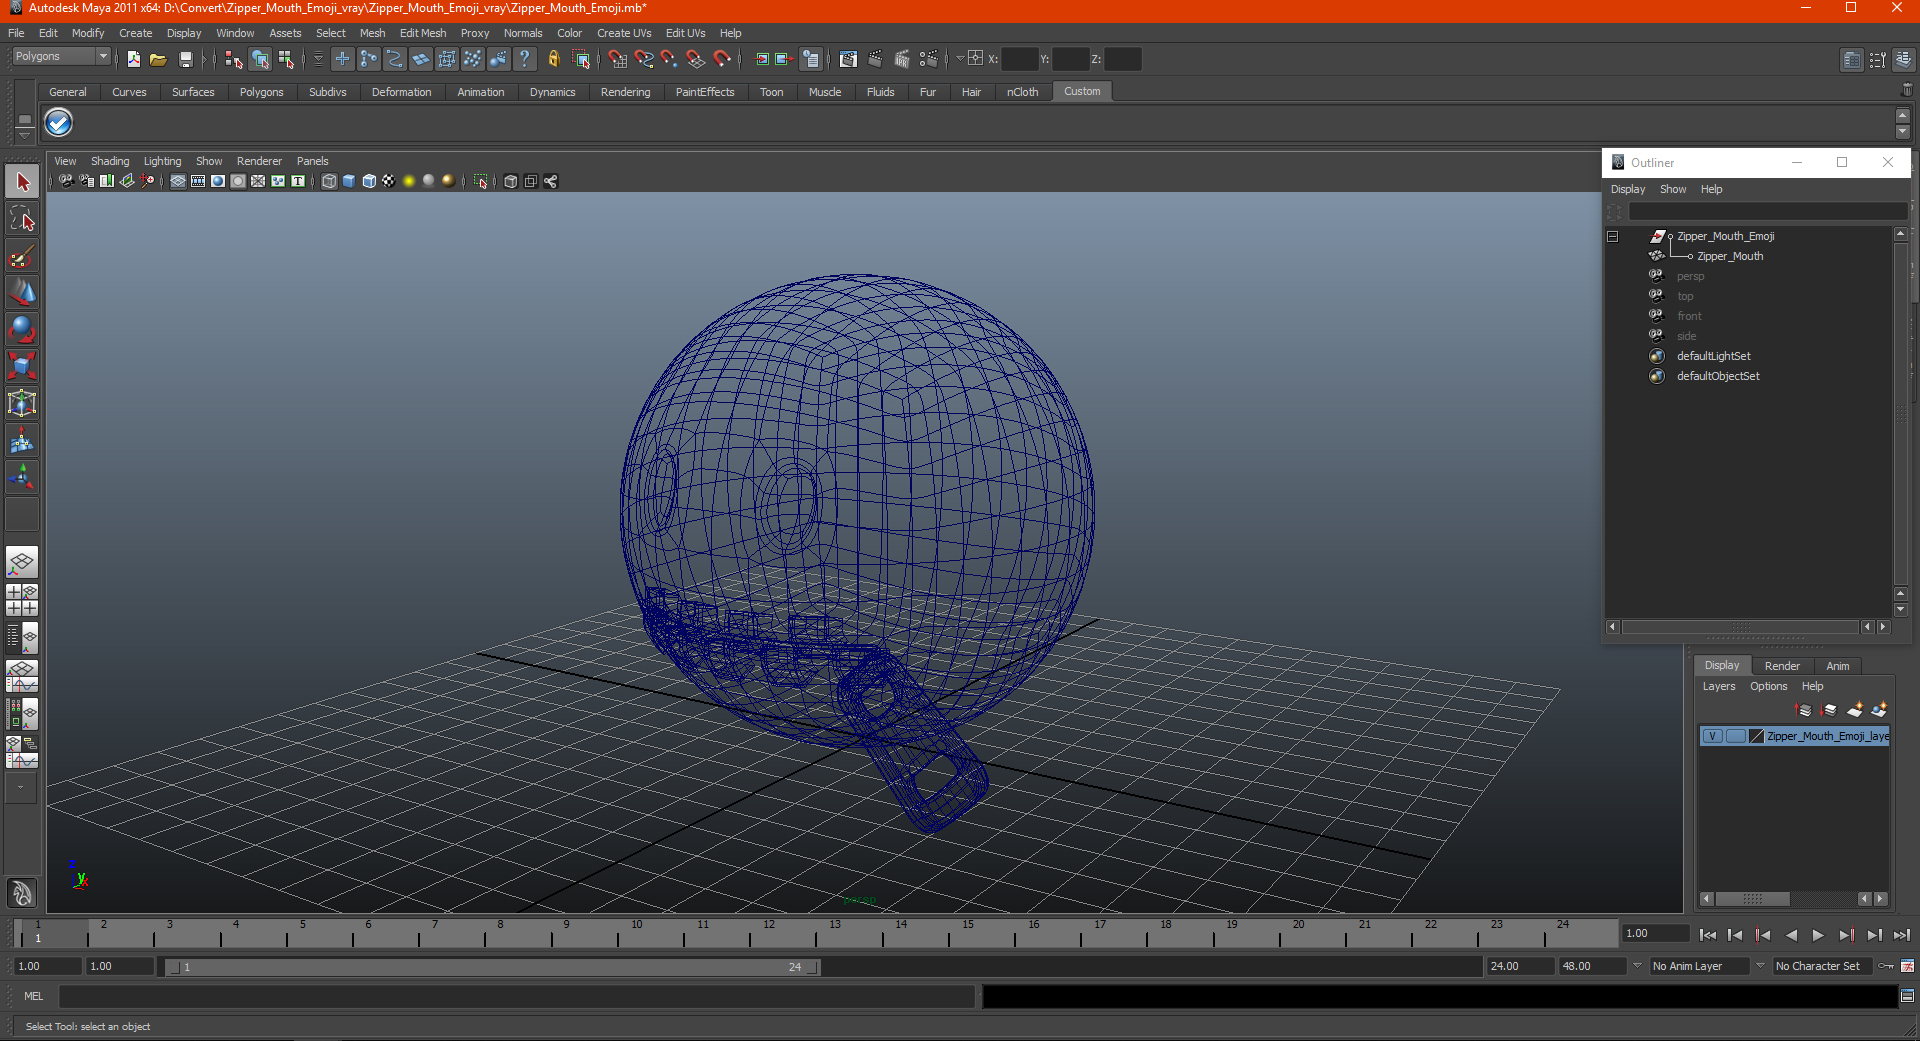Open the character set dropdown arrow
This screenshot has width=1920, height=1041.
tap(1761, 966)
